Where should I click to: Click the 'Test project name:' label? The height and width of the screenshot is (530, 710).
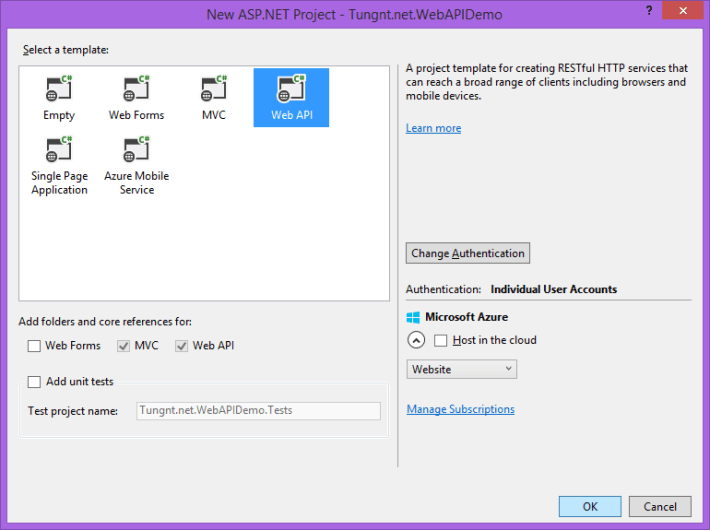[73, 411]
